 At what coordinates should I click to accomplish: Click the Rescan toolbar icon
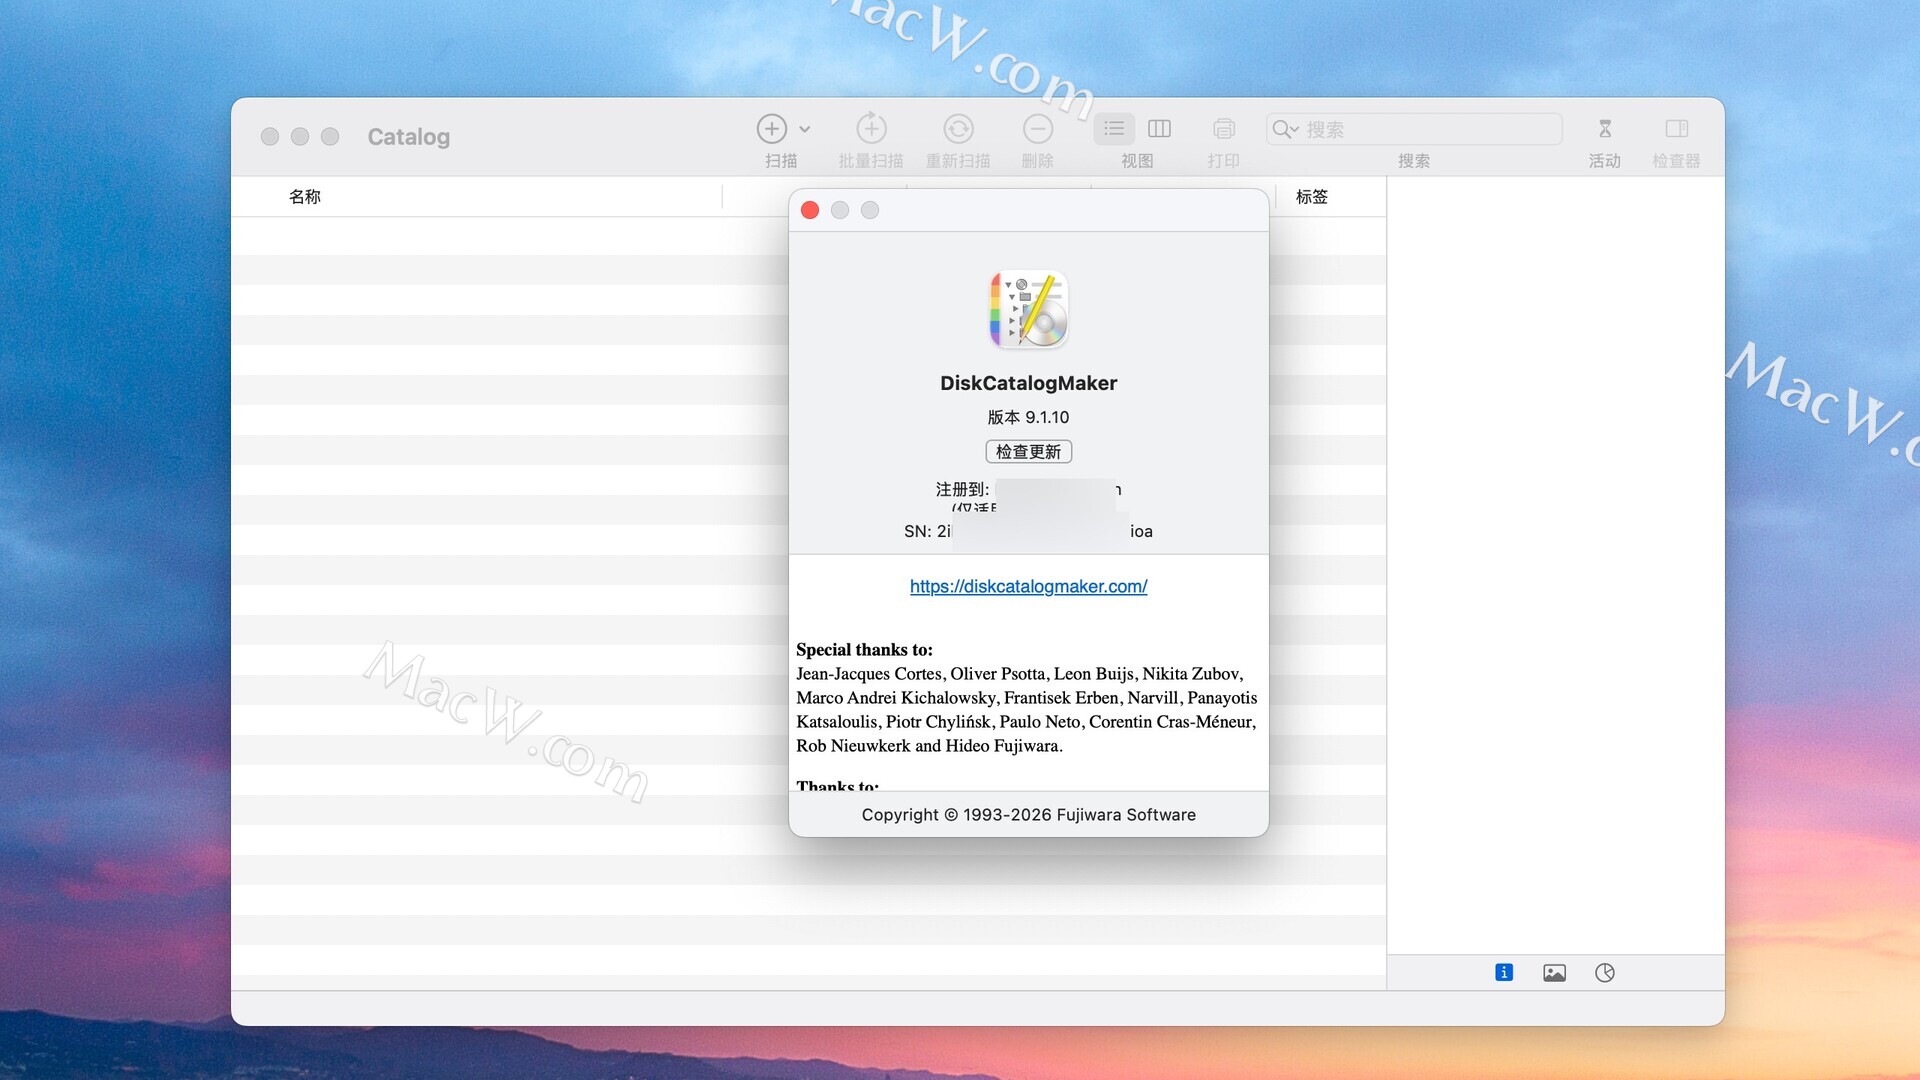pyautogui.click(x=958, y=129)
